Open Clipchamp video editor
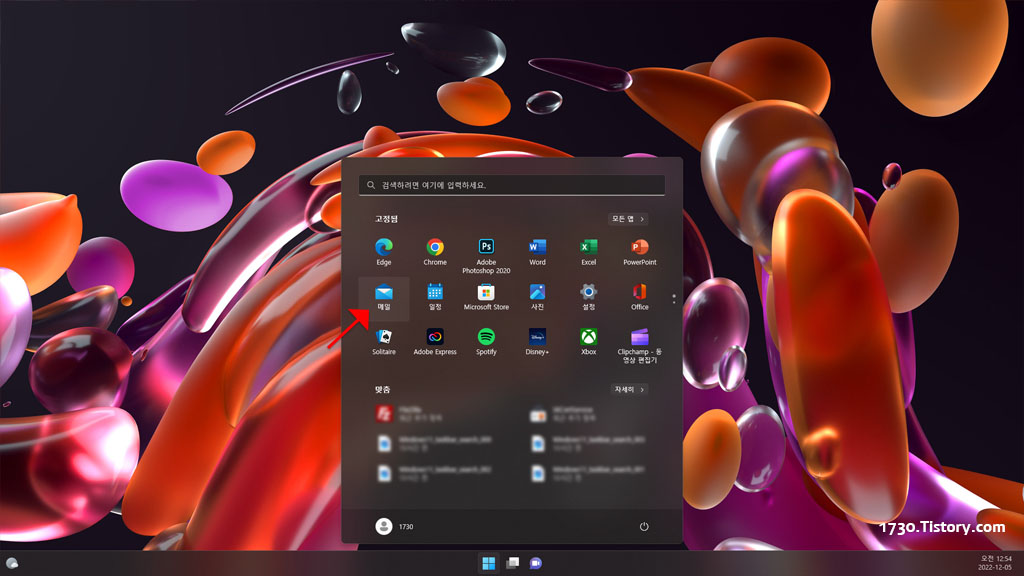This screenshot has width=1024, height=576. (x=640, y=345)
